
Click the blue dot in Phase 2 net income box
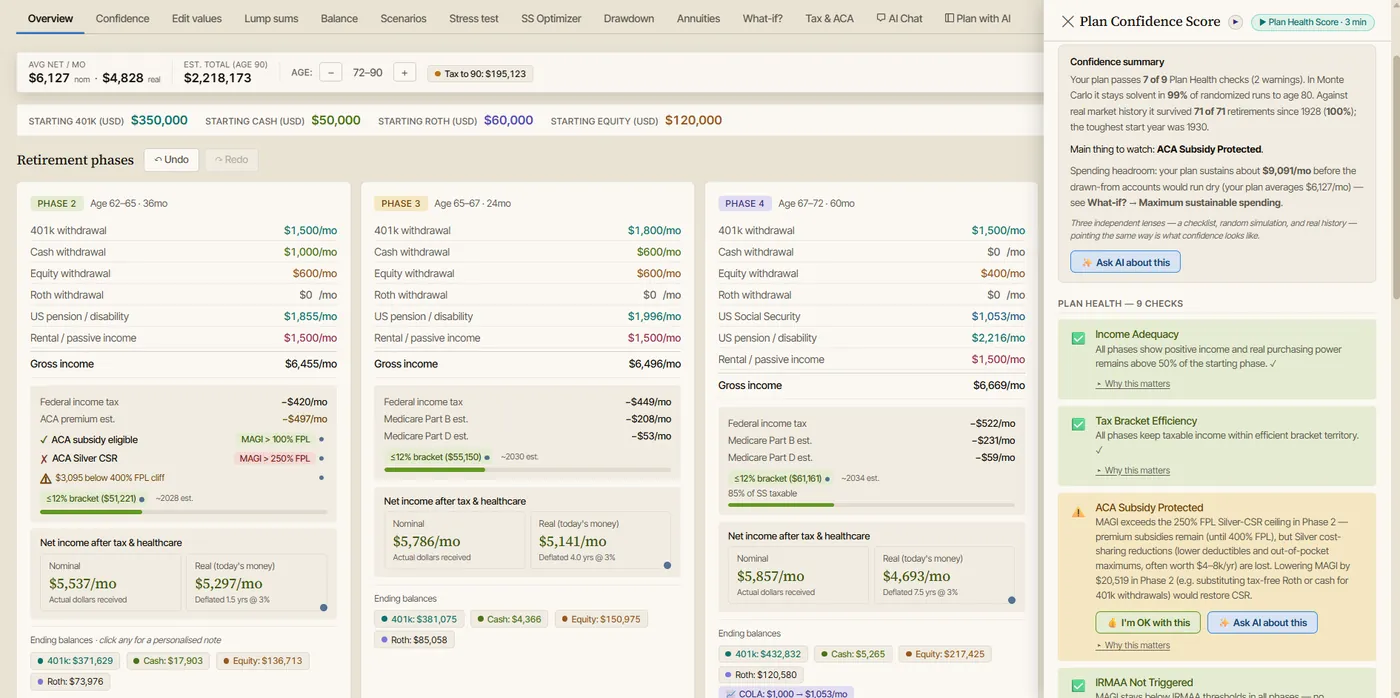pos(323,607)
